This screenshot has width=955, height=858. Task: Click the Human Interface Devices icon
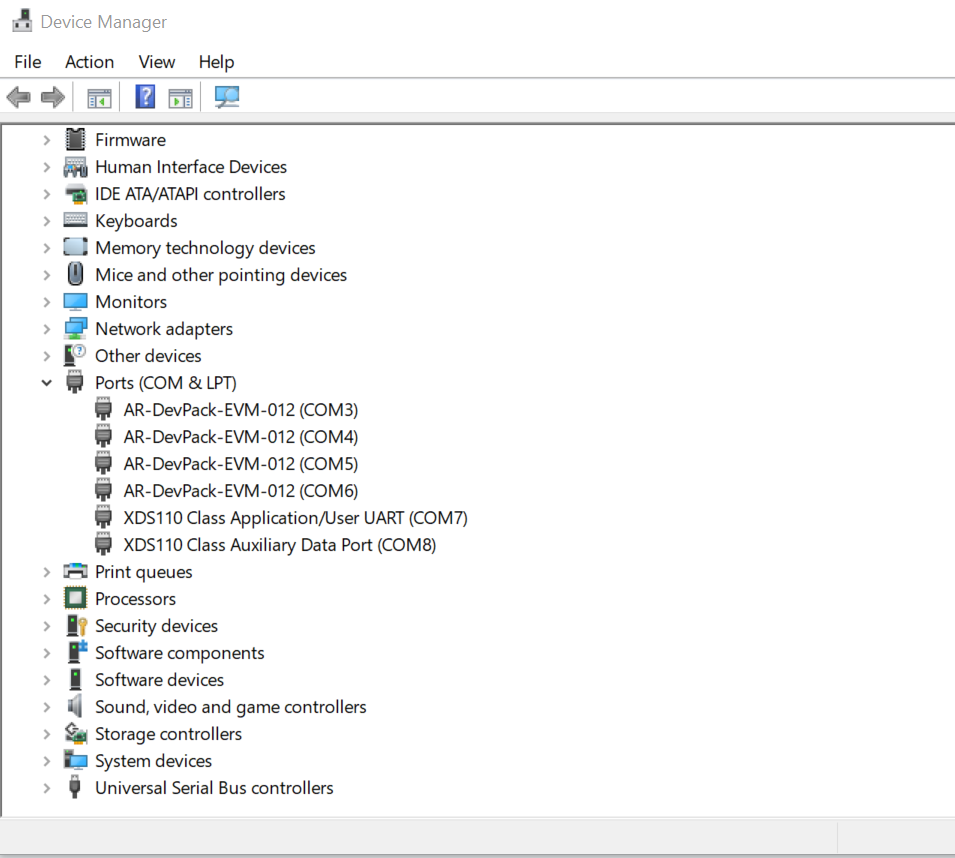tap(76, 167)
